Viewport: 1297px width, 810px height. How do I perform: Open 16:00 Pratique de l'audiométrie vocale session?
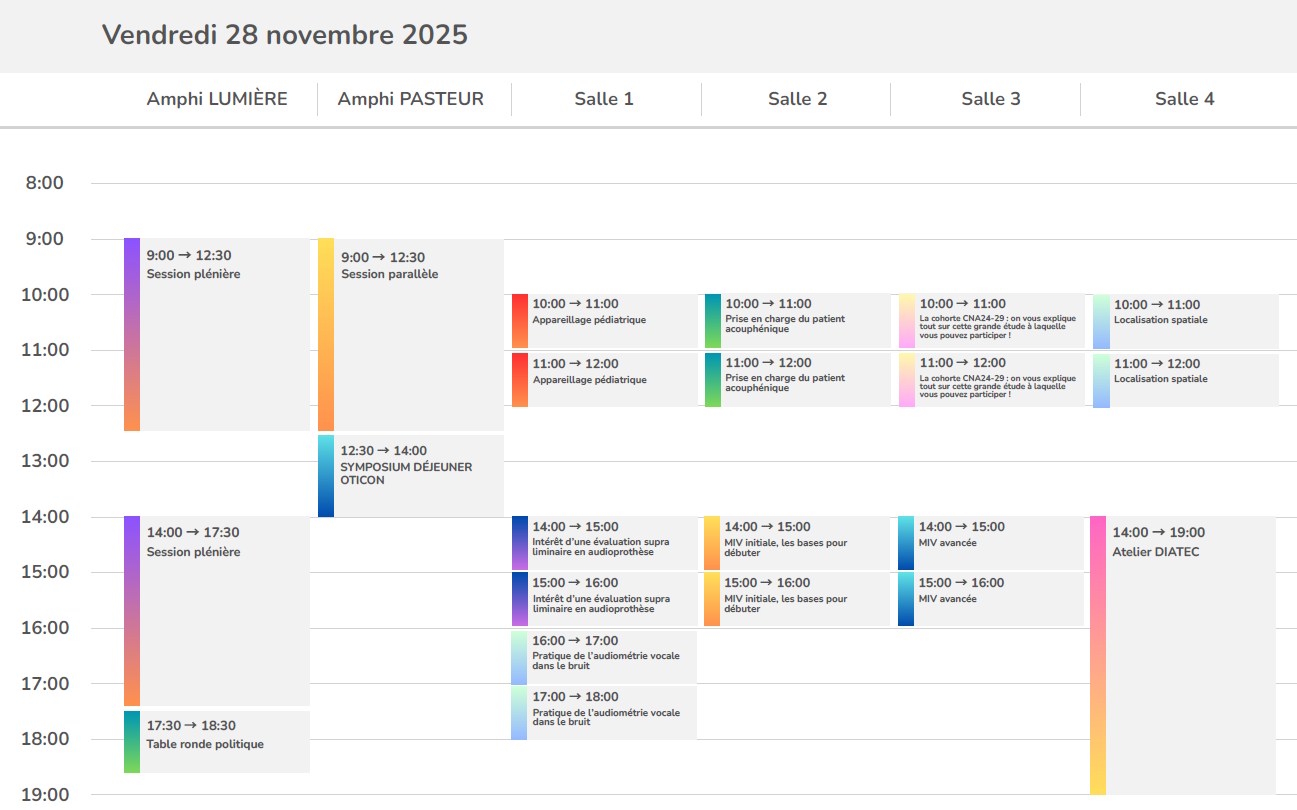click(605, 656)
